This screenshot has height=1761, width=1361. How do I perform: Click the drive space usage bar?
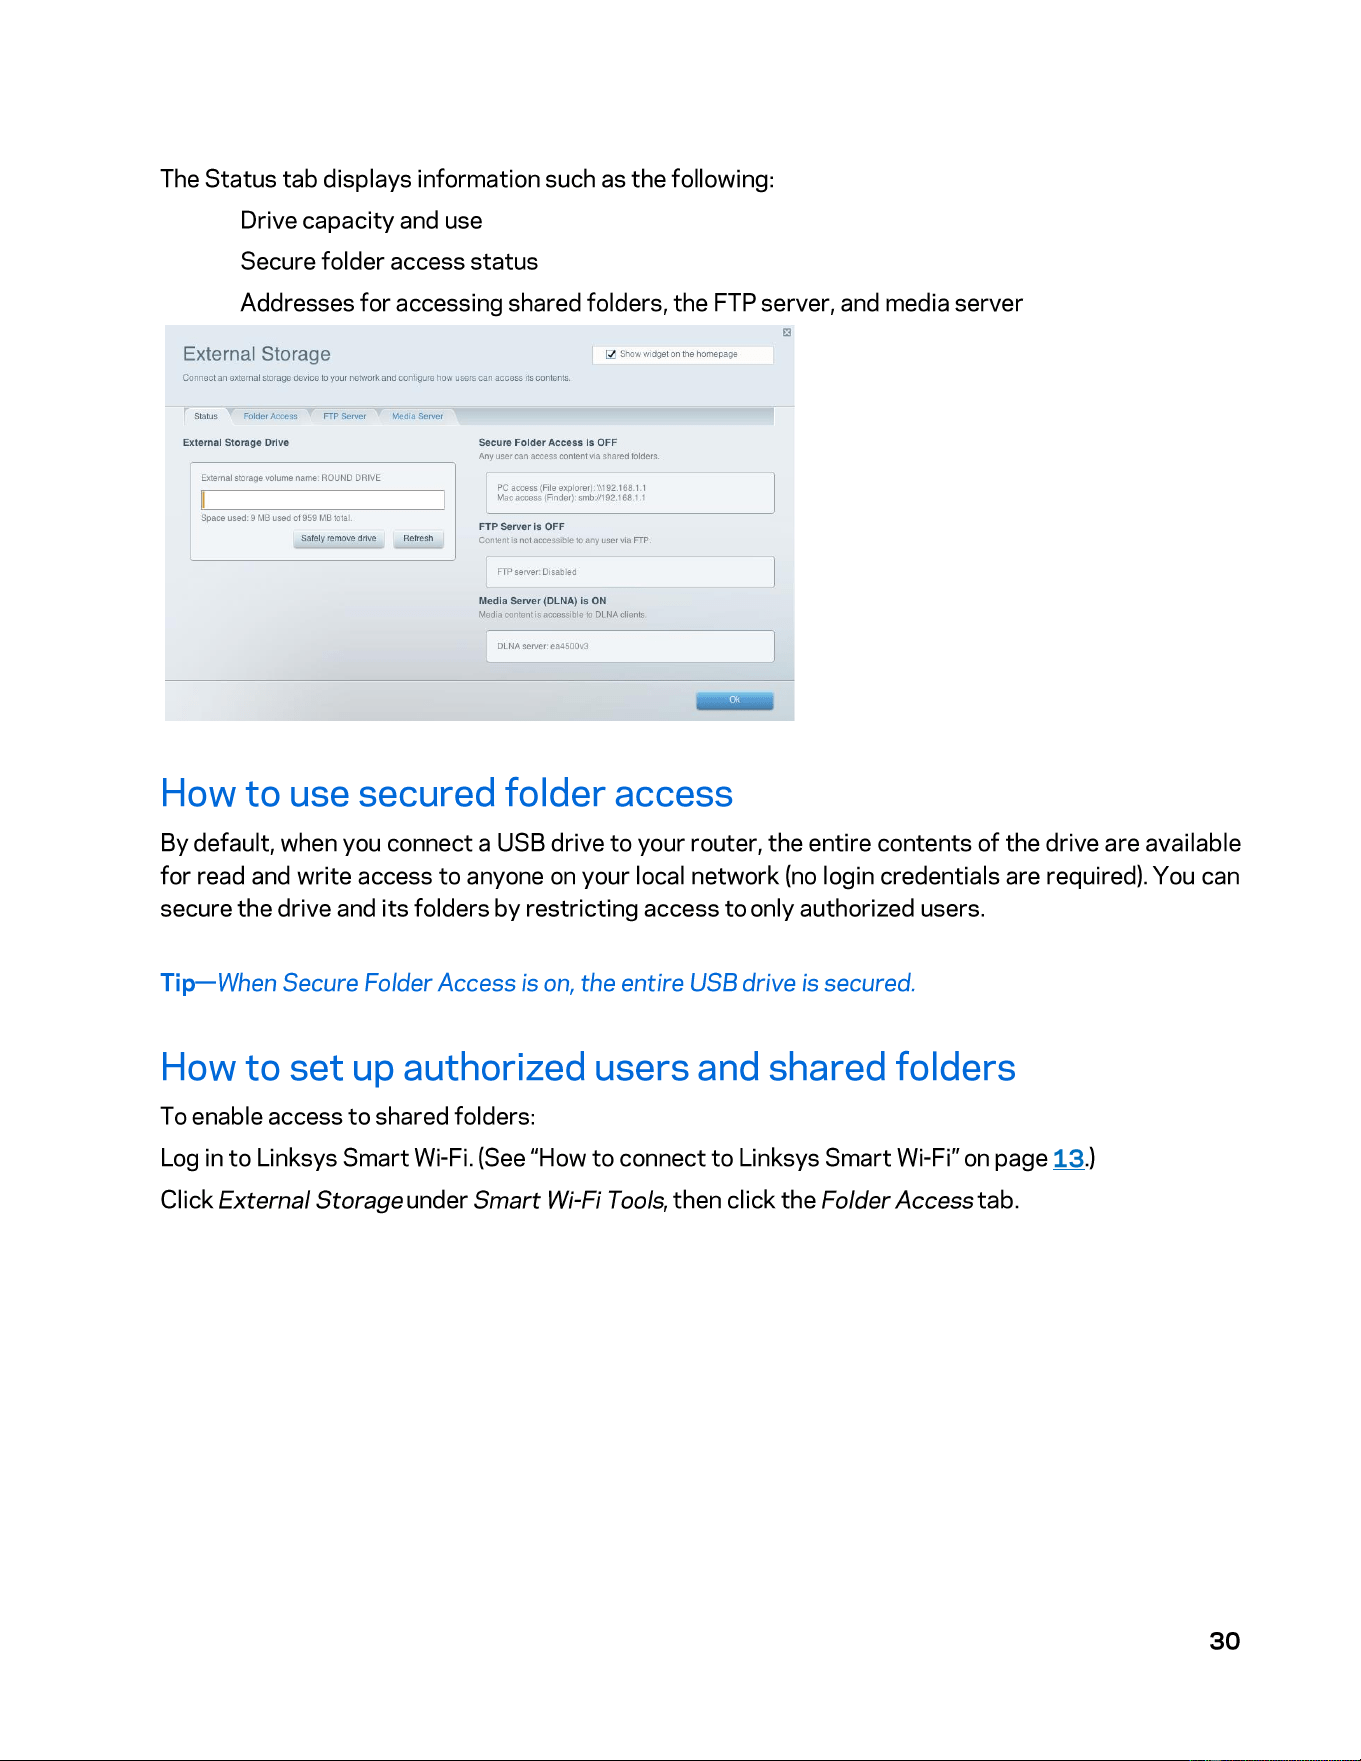pyautogui.click(x=323, y=500)
